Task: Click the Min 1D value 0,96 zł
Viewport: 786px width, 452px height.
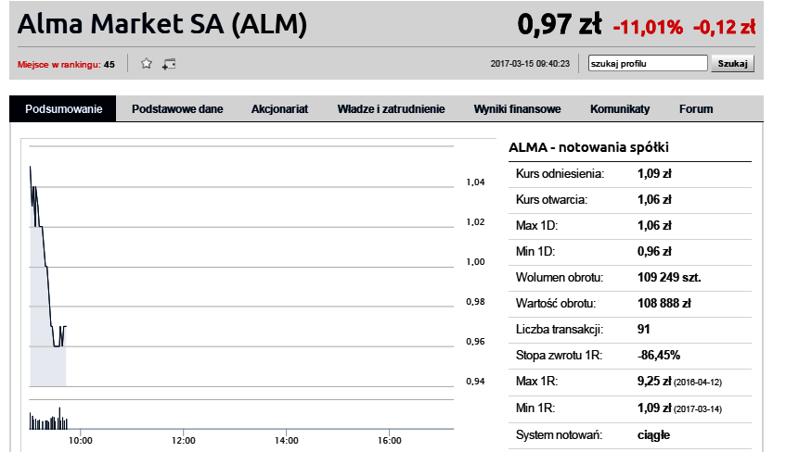Action: click(x=654, y=252)
